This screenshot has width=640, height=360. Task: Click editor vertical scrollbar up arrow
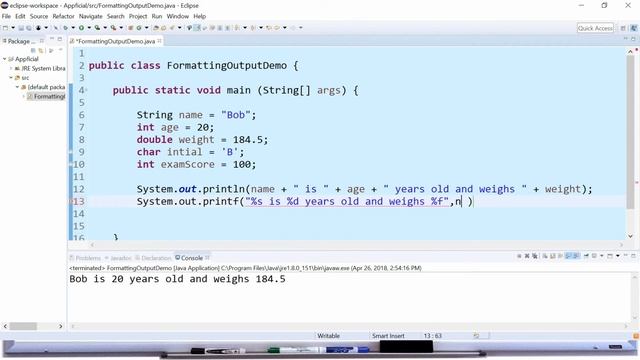pos(630,51)
